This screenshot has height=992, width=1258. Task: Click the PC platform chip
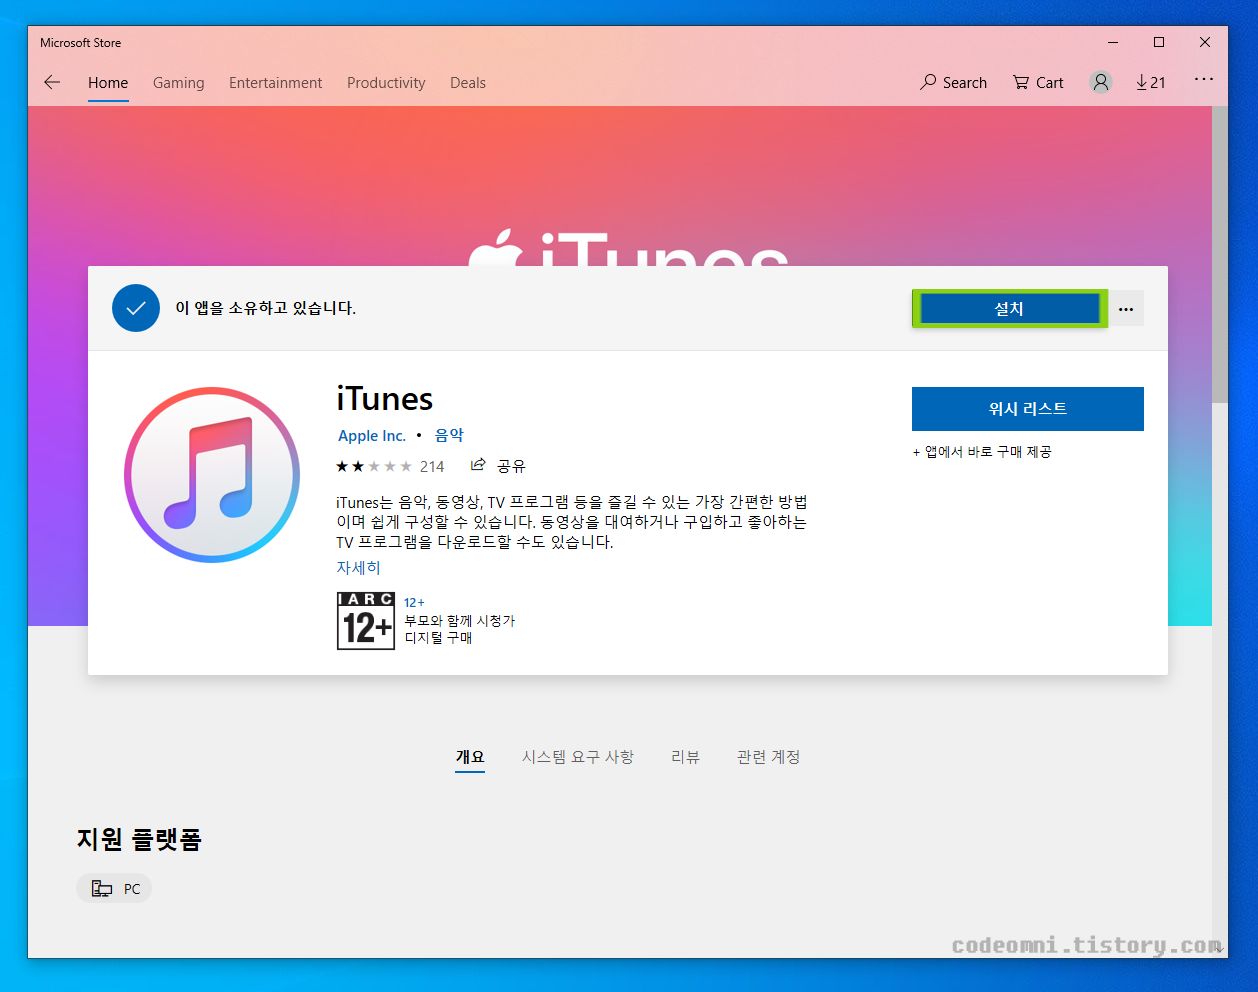pos(114,889)
